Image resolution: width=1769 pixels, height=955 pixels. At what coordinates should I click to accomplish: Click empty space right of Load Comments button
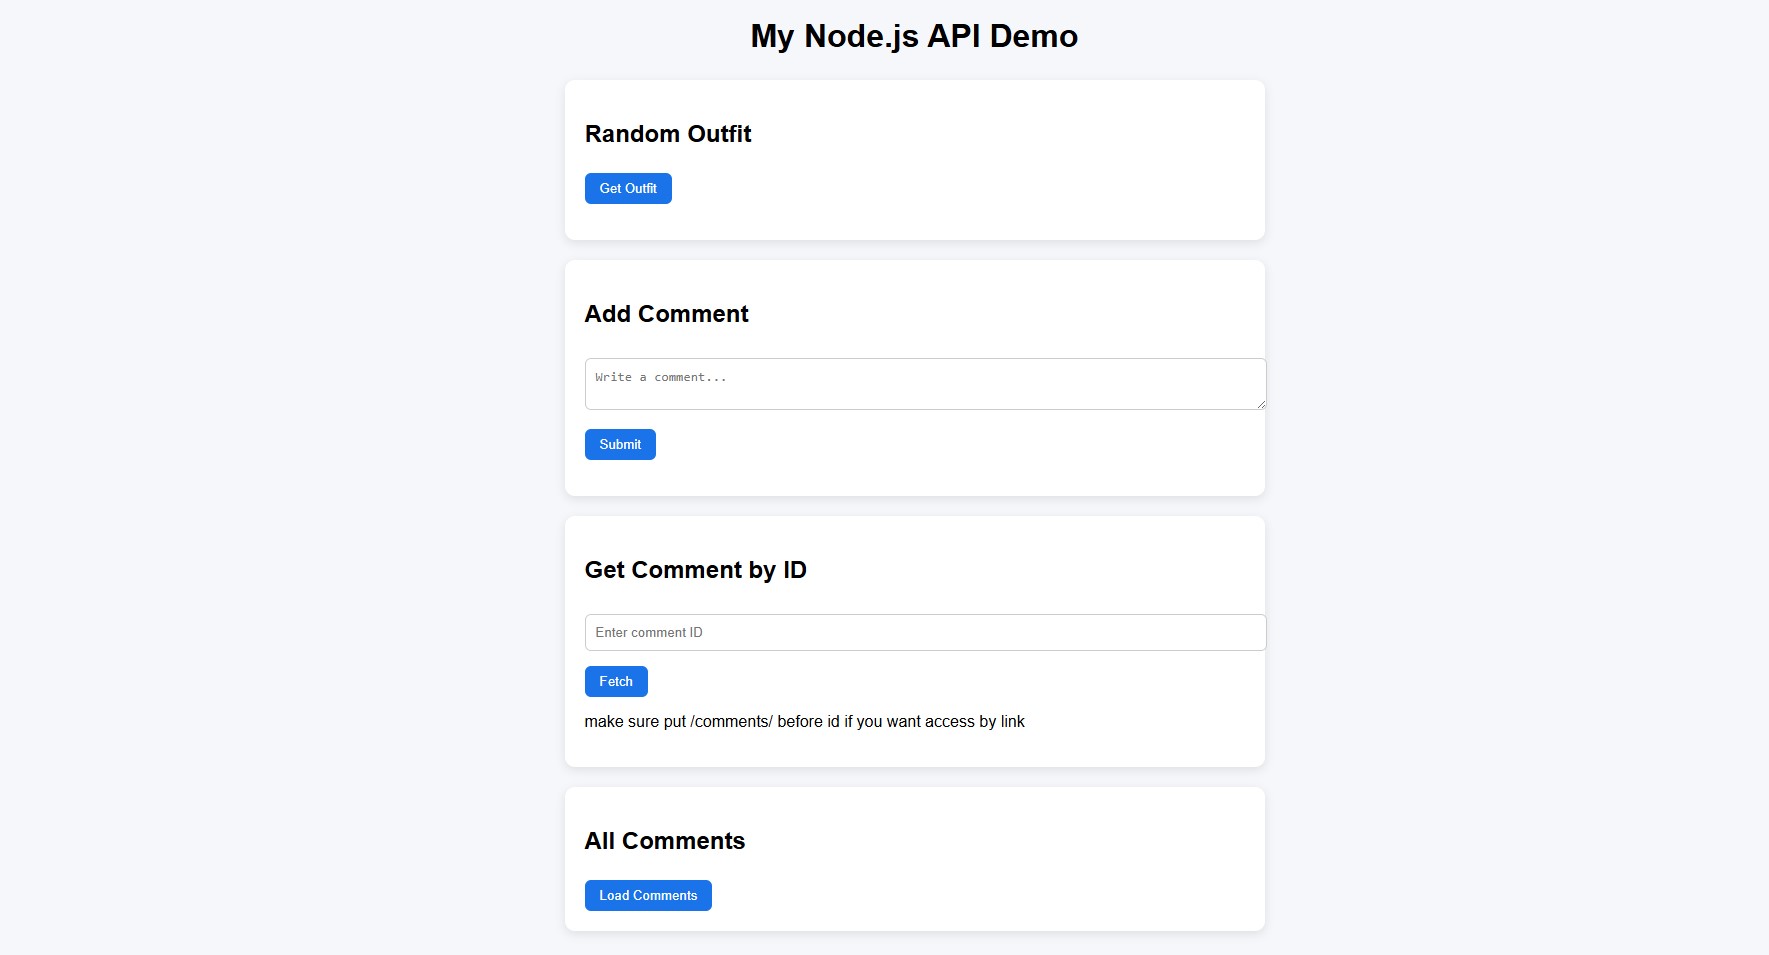980,895
